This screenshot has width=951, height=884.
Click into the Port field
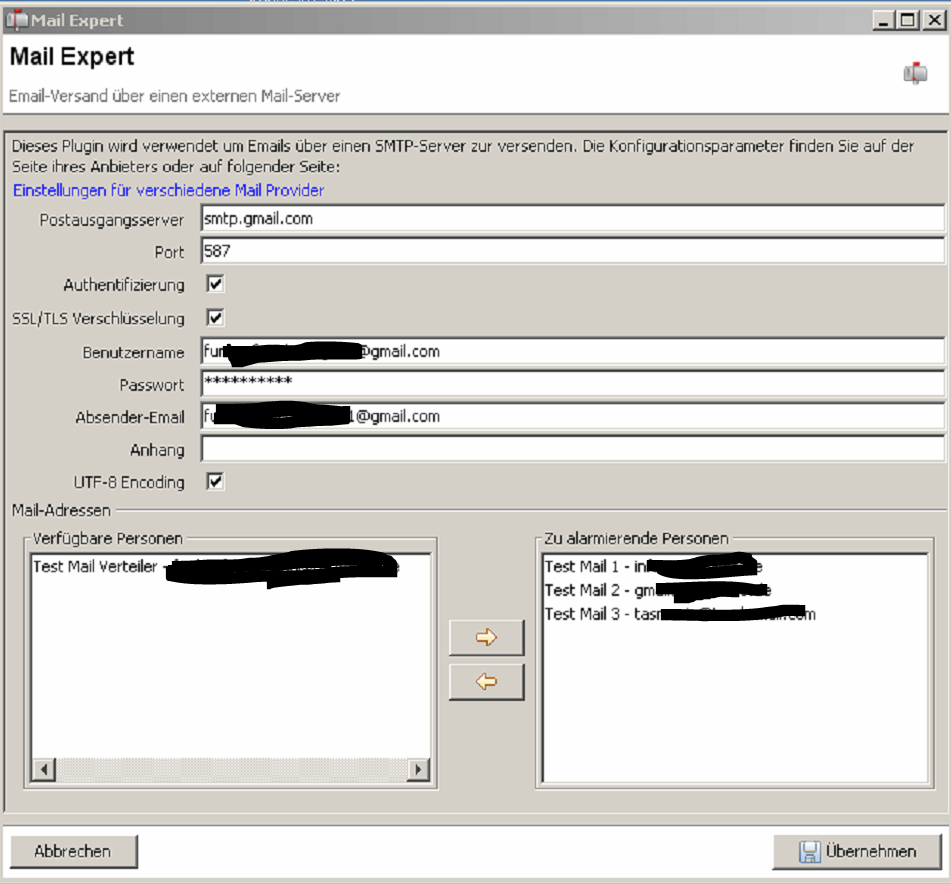pyautogui.click(x=572, y=252)
